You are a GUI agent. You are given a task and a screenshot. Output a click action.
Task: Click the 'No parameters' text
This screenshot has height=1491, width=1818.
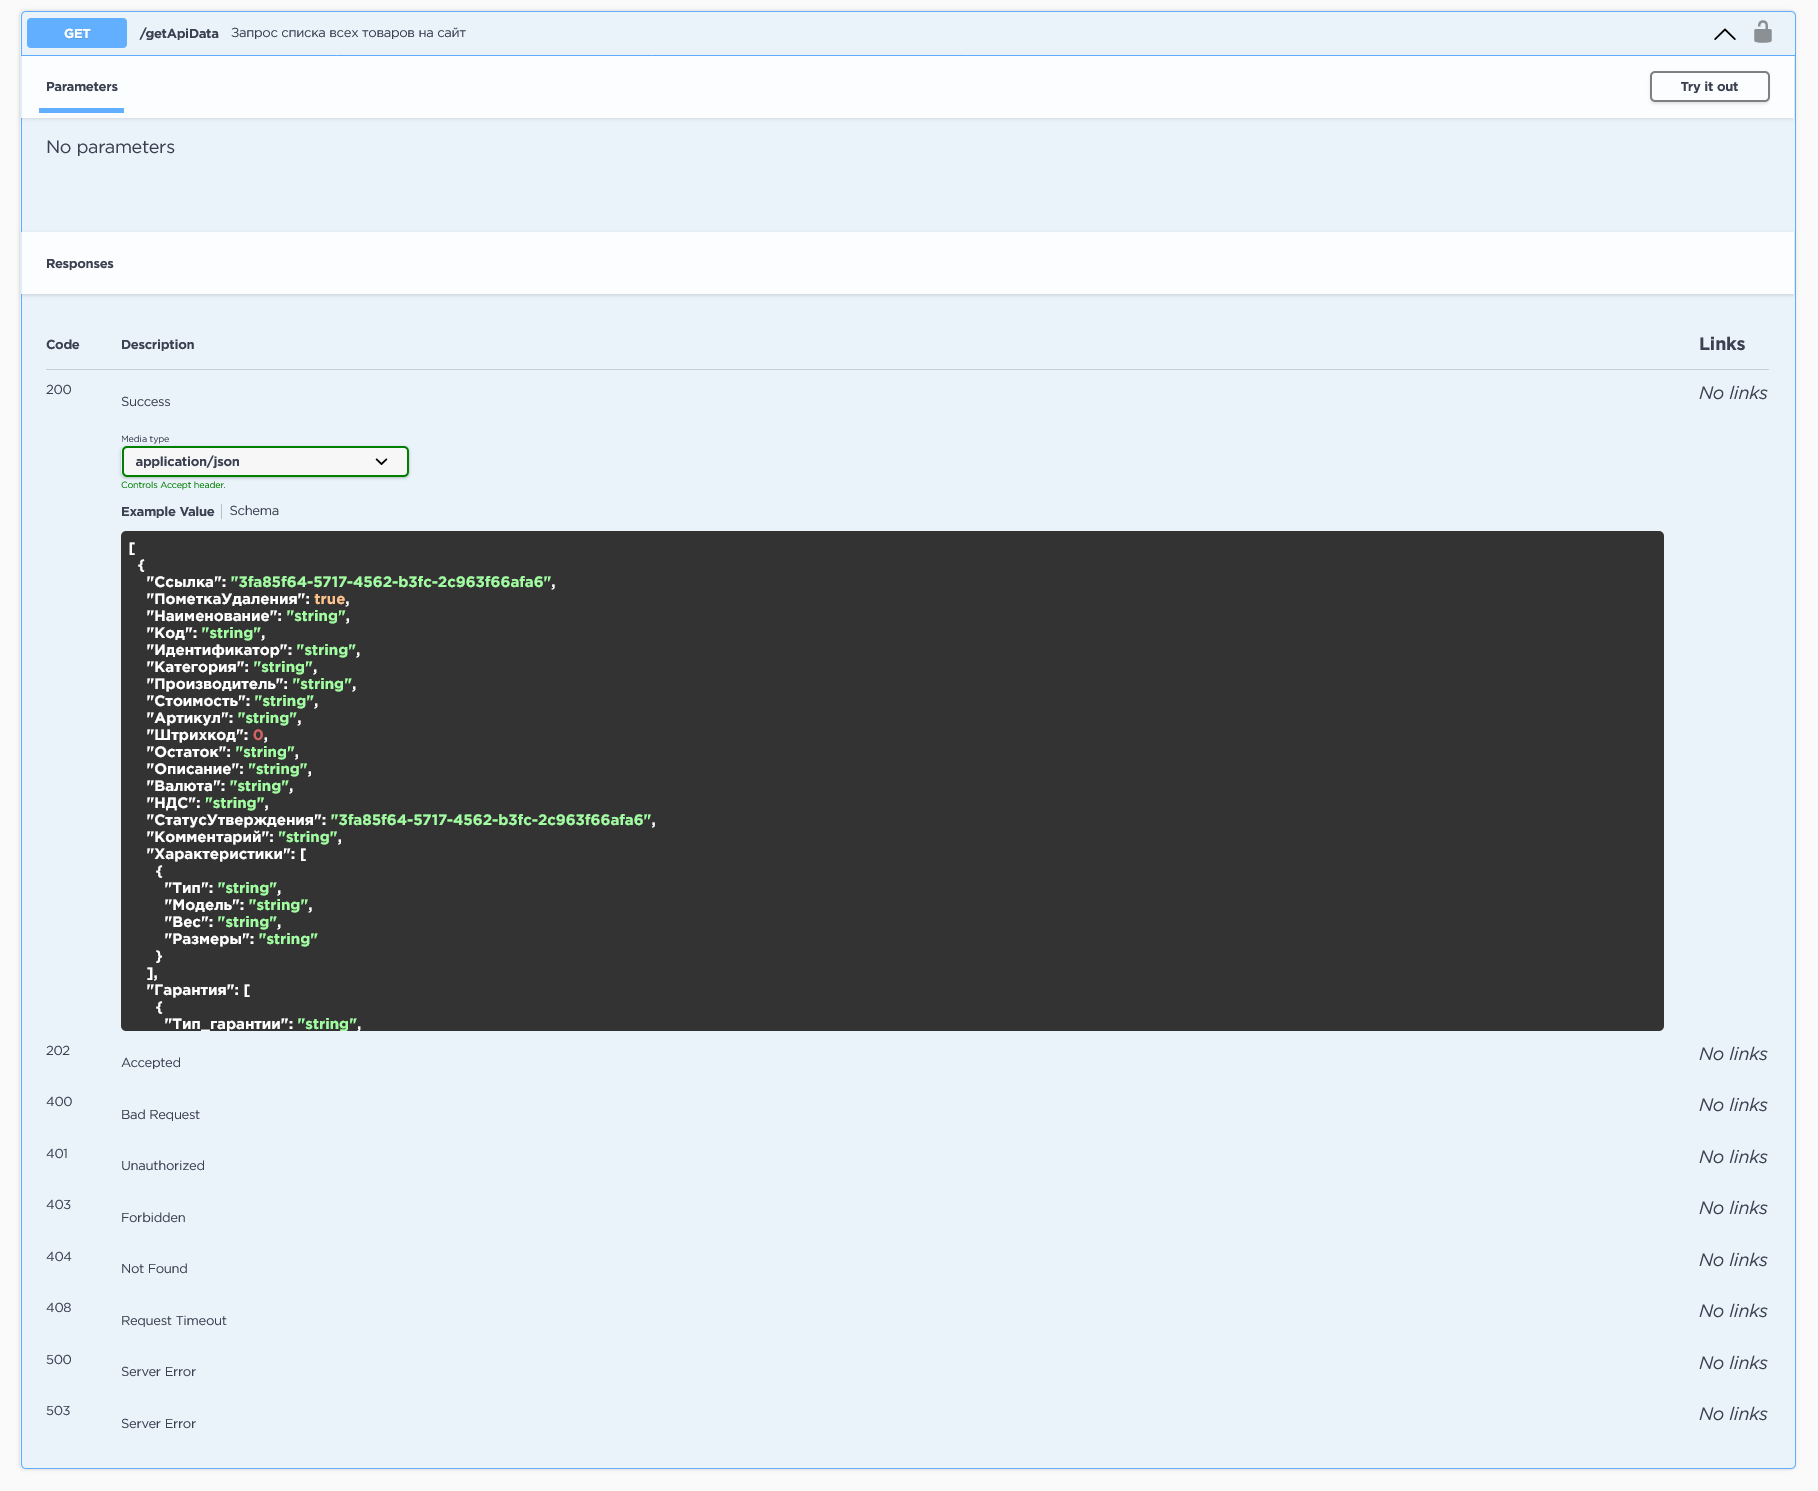point(110,147)
